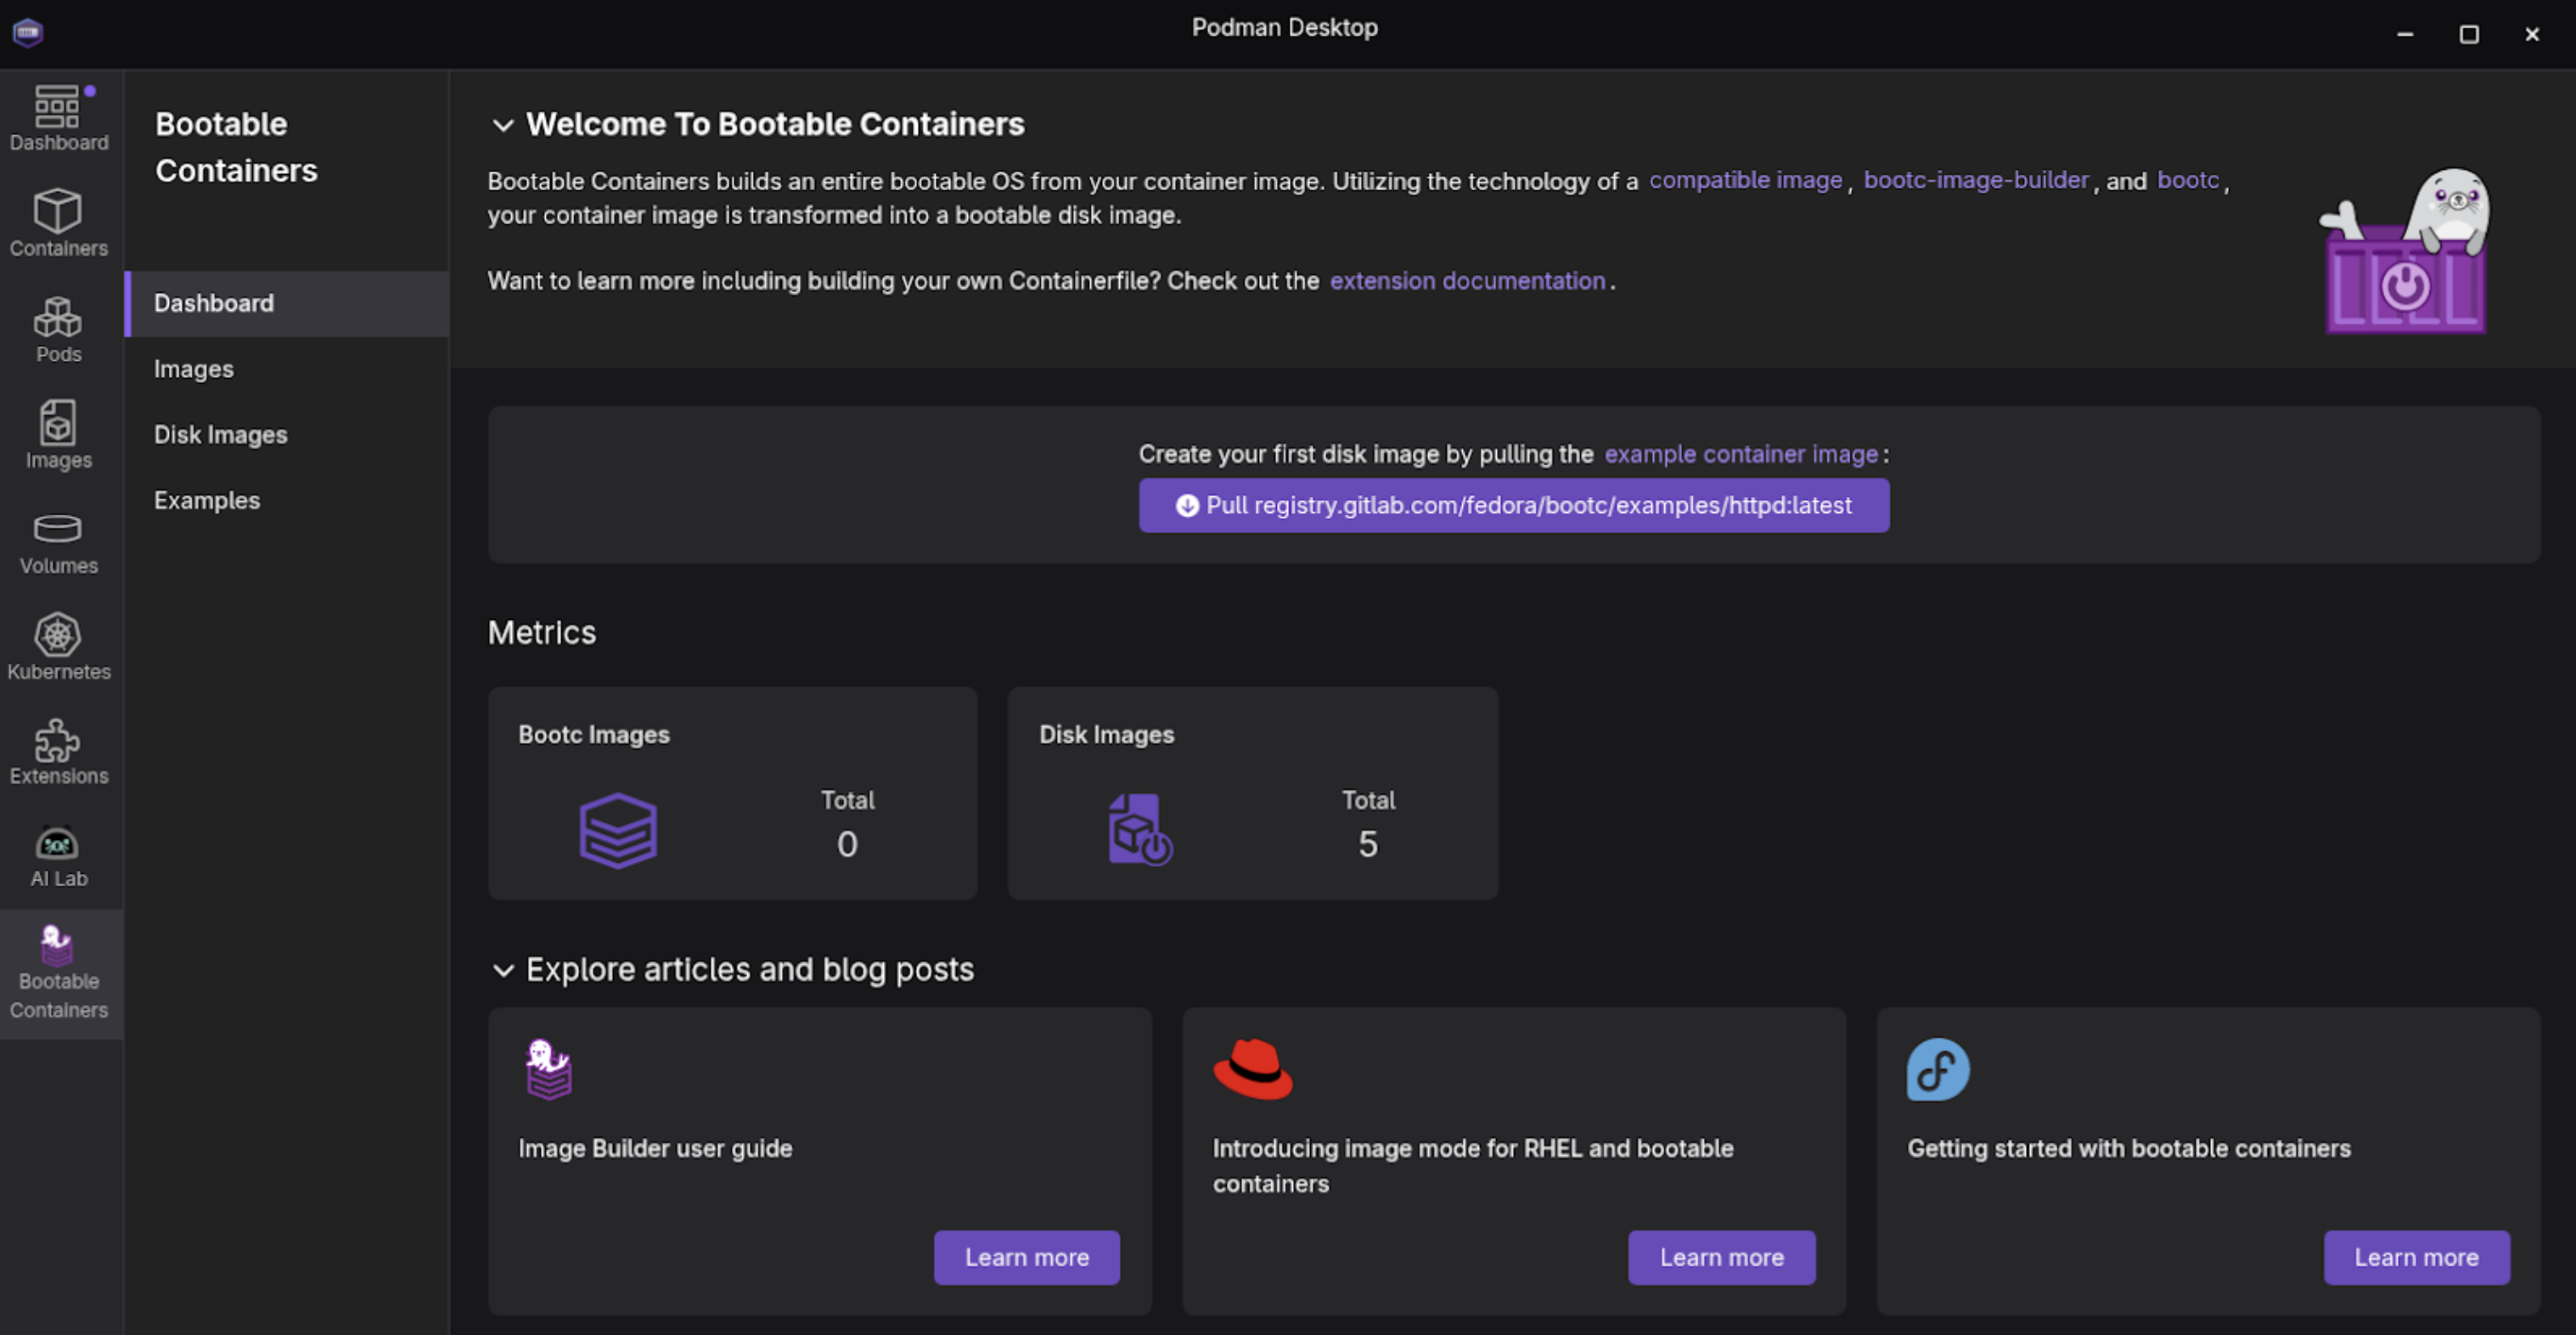2576x1335 pixels.
Task: Select Disk Images in the navigation menu
Action: tap(220, 435)
